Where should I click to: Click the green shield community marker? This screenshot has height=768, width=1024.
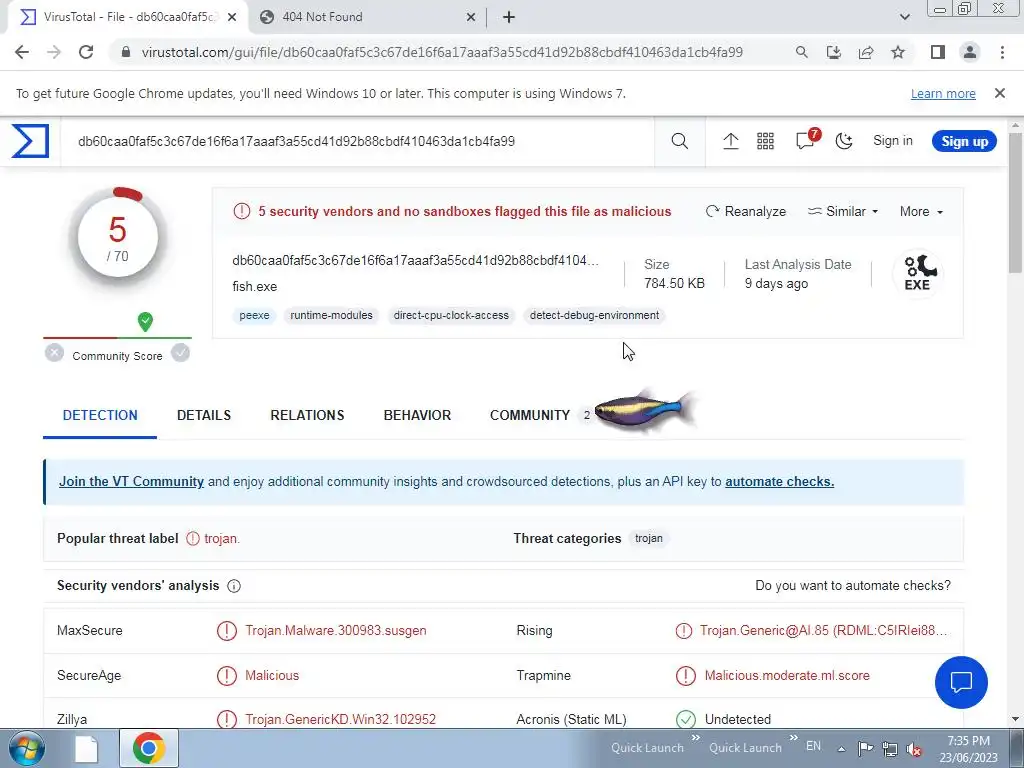coord(145,321)
